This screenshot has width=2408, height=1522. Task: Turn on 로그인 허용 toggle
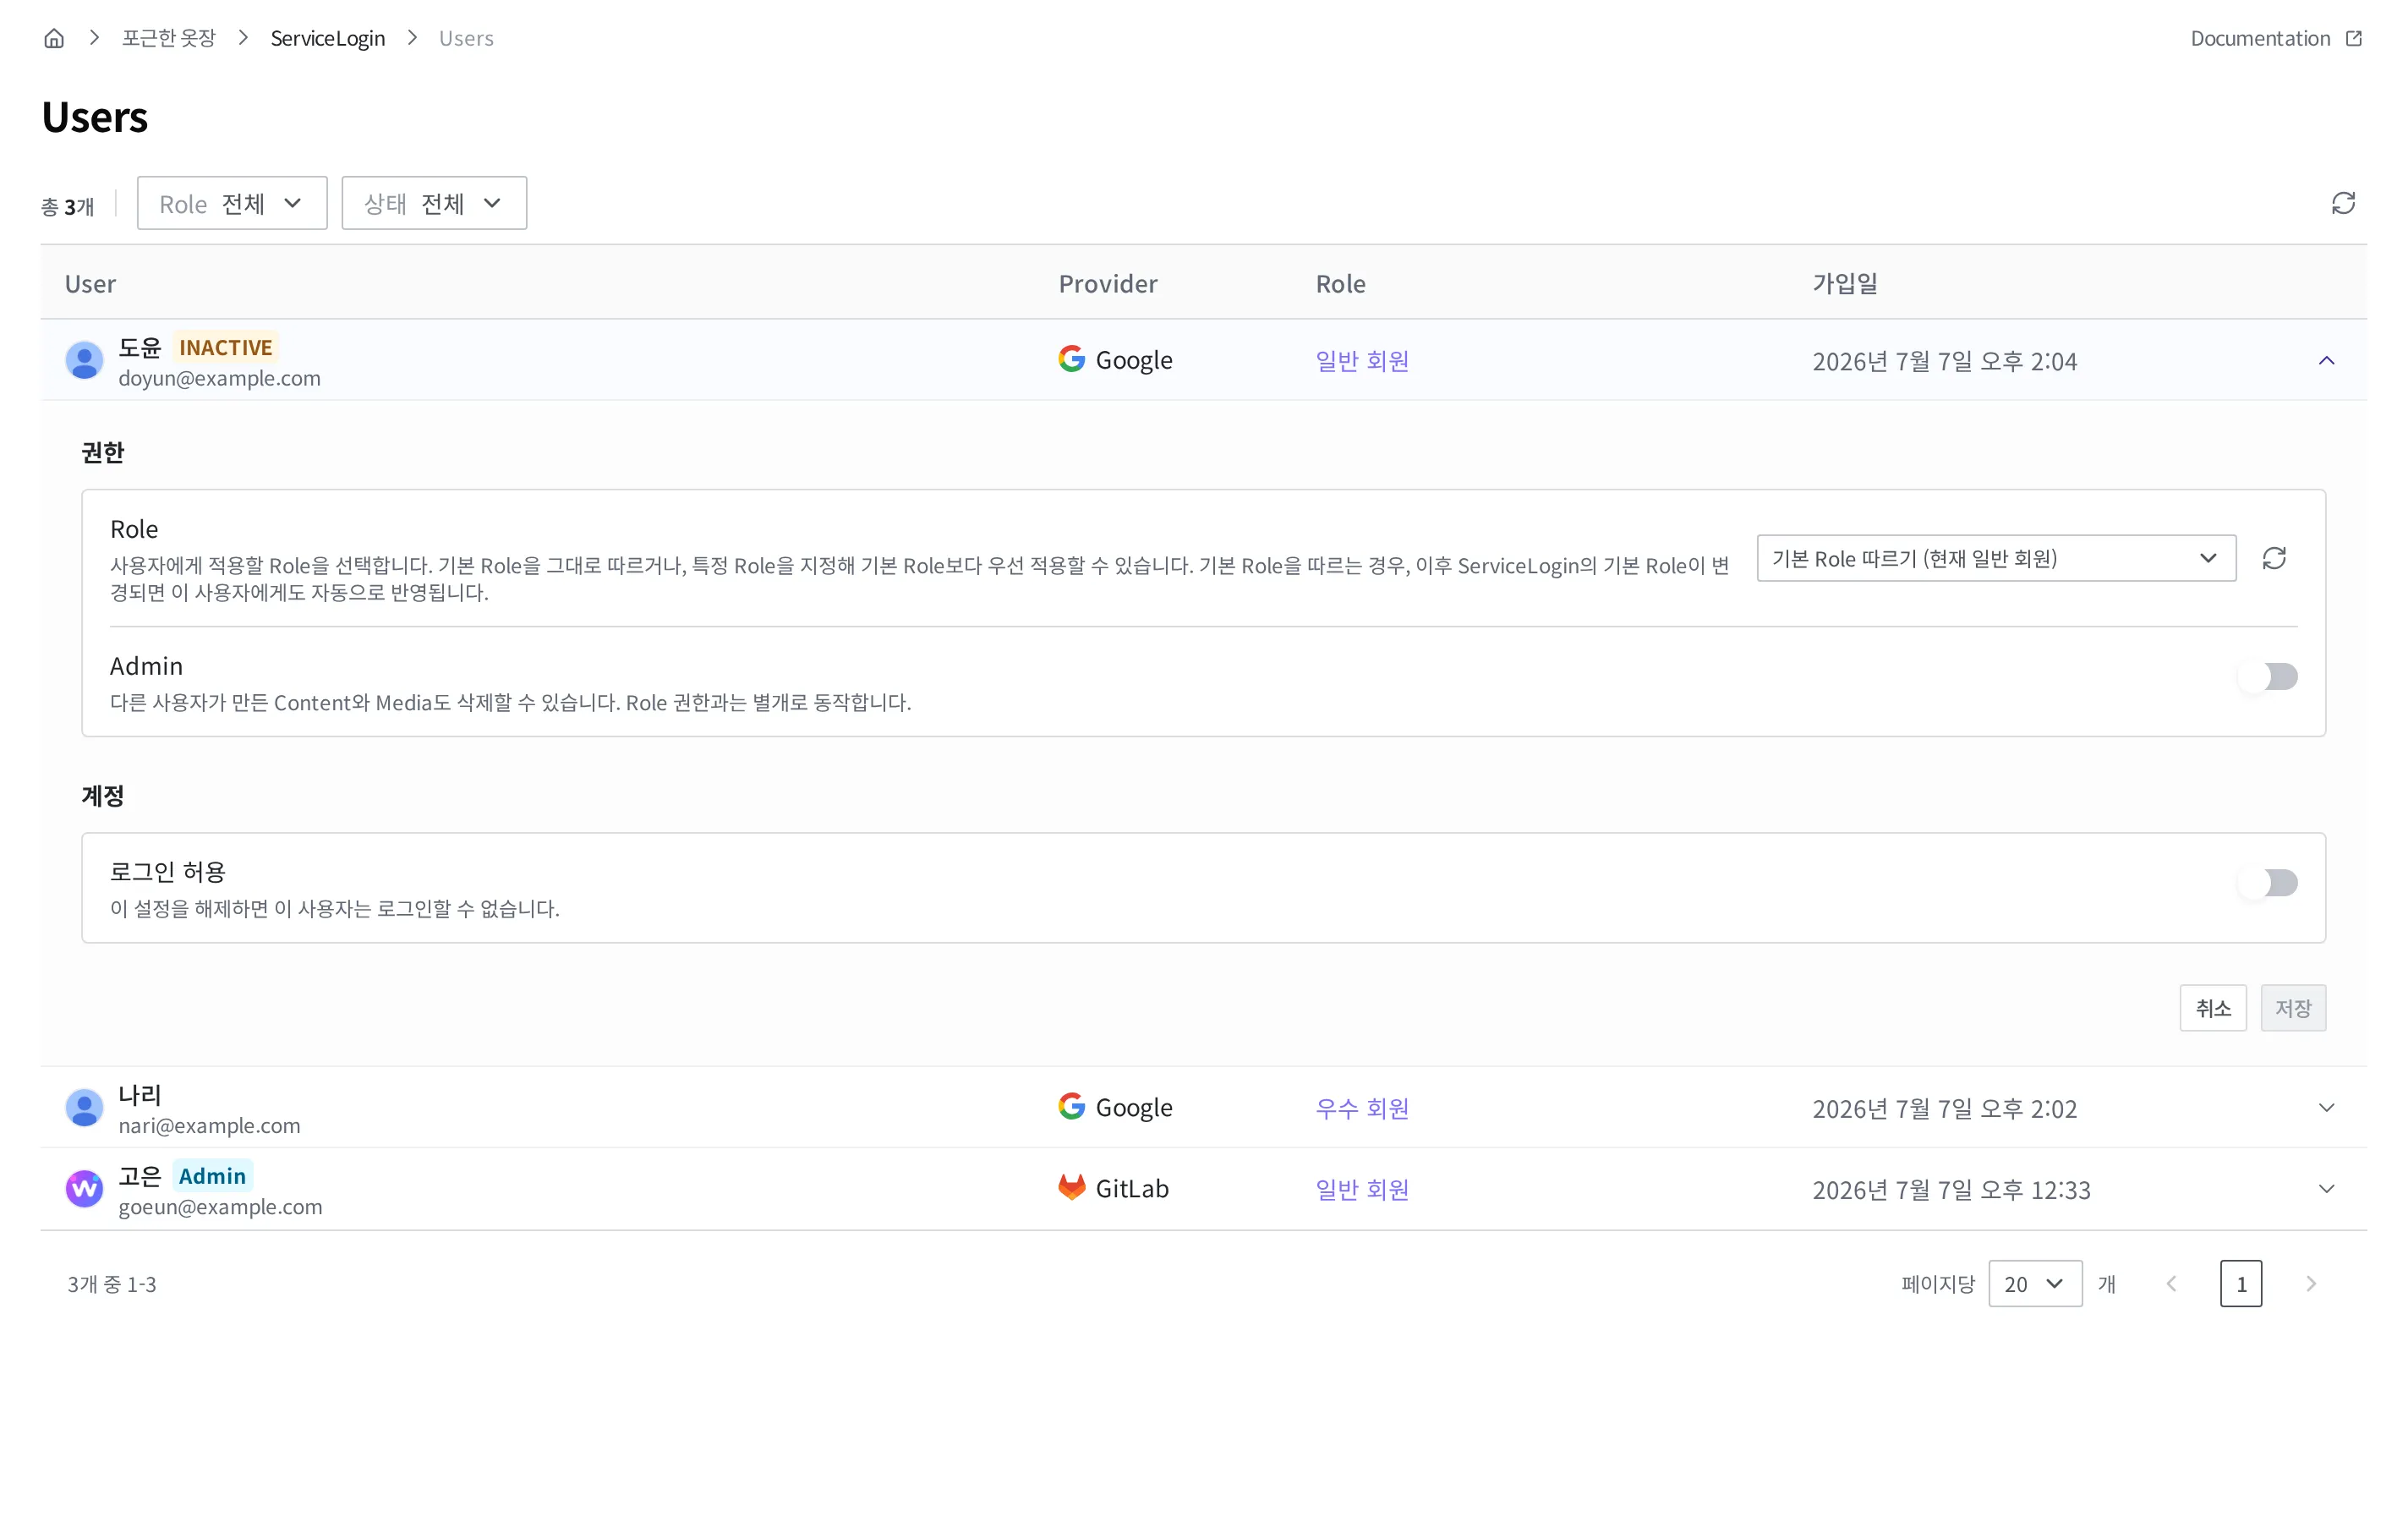[2268, 883]
